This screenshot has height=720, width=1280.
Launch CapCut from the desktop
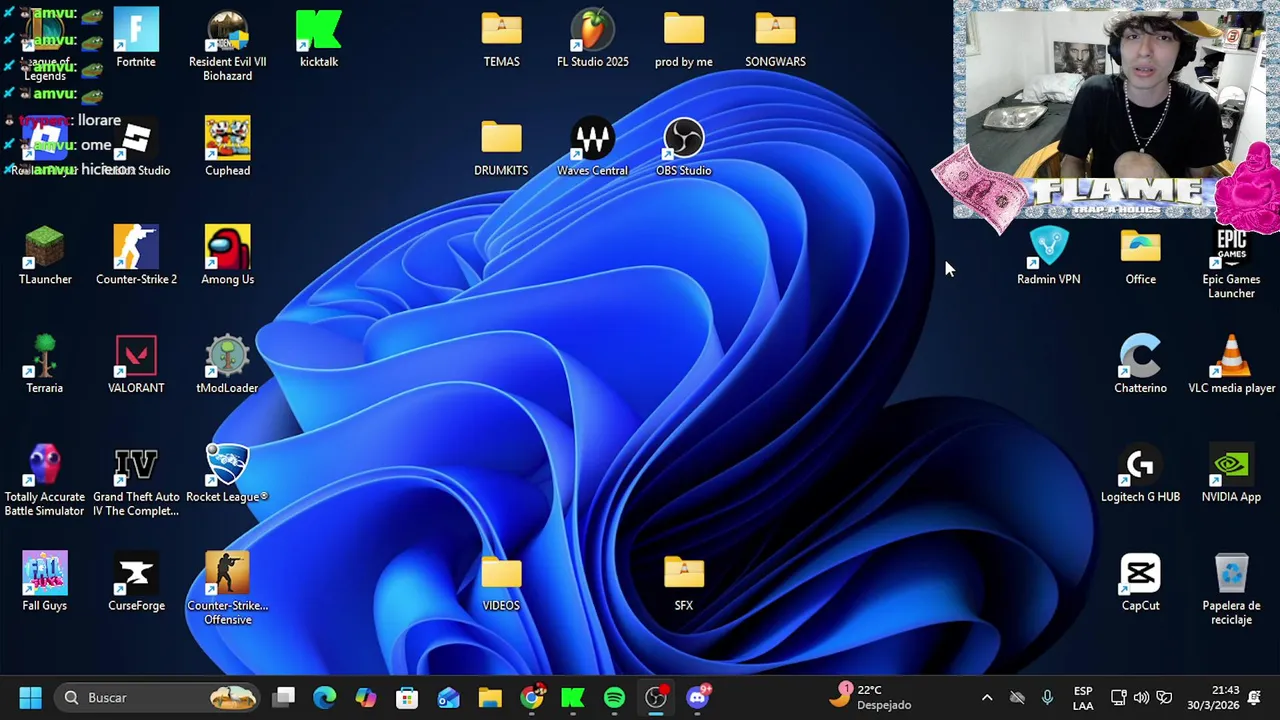[x=1140, y=583]
